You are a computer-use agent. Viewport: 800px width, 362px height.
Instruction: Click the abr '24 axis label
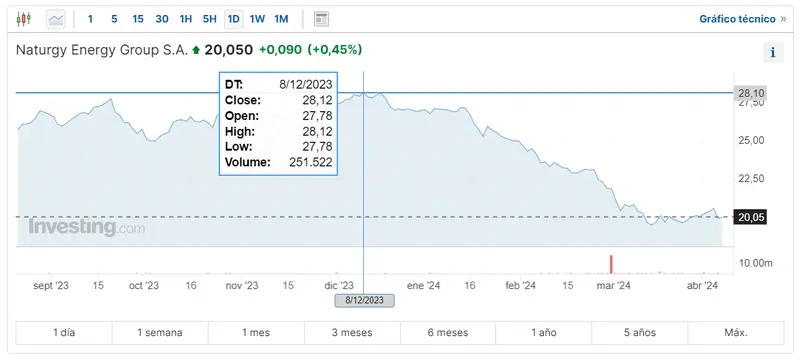pyautogui.click(x=703, y=286)
